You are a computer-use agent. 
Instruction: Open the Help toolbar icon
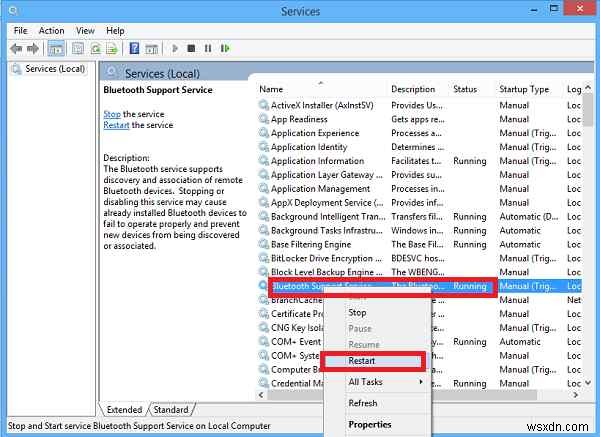134,49
